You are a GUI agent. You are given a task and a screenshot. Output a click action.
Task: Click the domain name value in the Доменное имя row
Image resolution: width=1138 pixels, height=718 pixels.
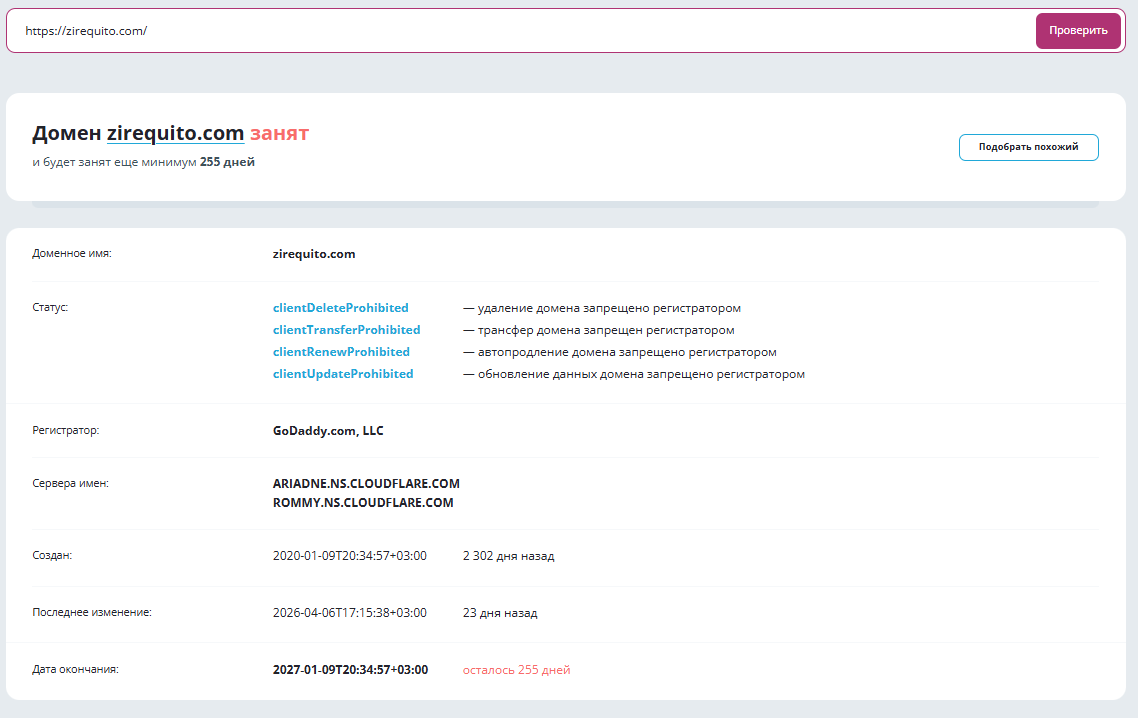click(x=314, y=254)
